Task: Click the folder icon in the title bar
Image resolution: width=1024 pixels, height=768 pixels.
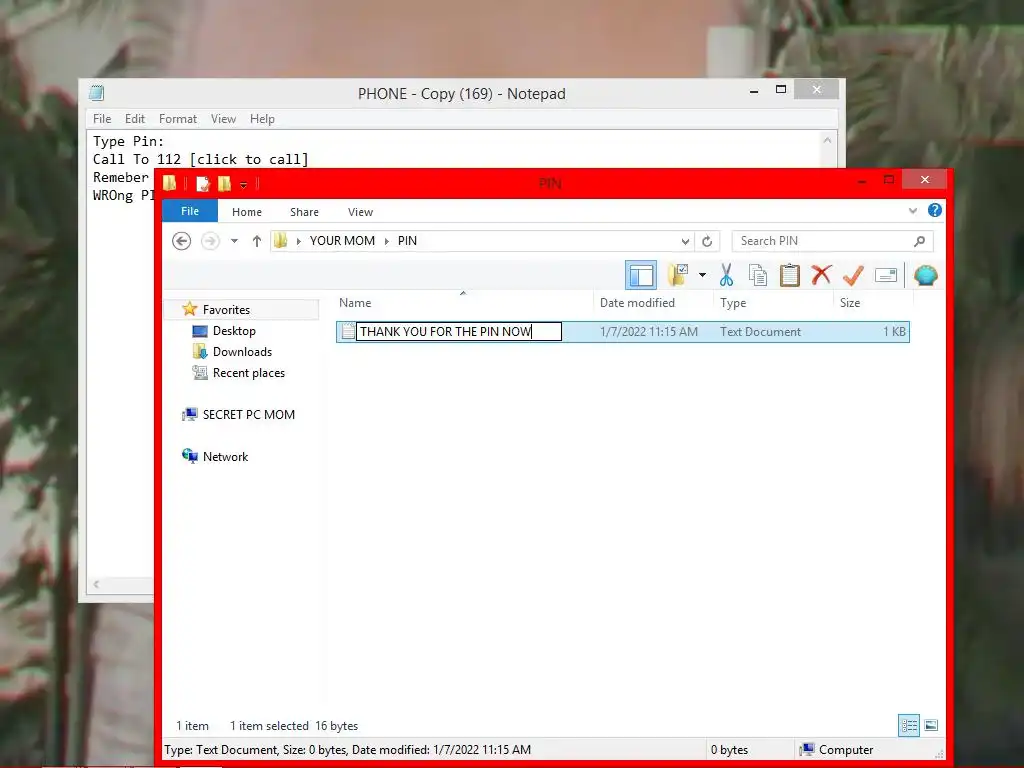Action: (169, 184)
